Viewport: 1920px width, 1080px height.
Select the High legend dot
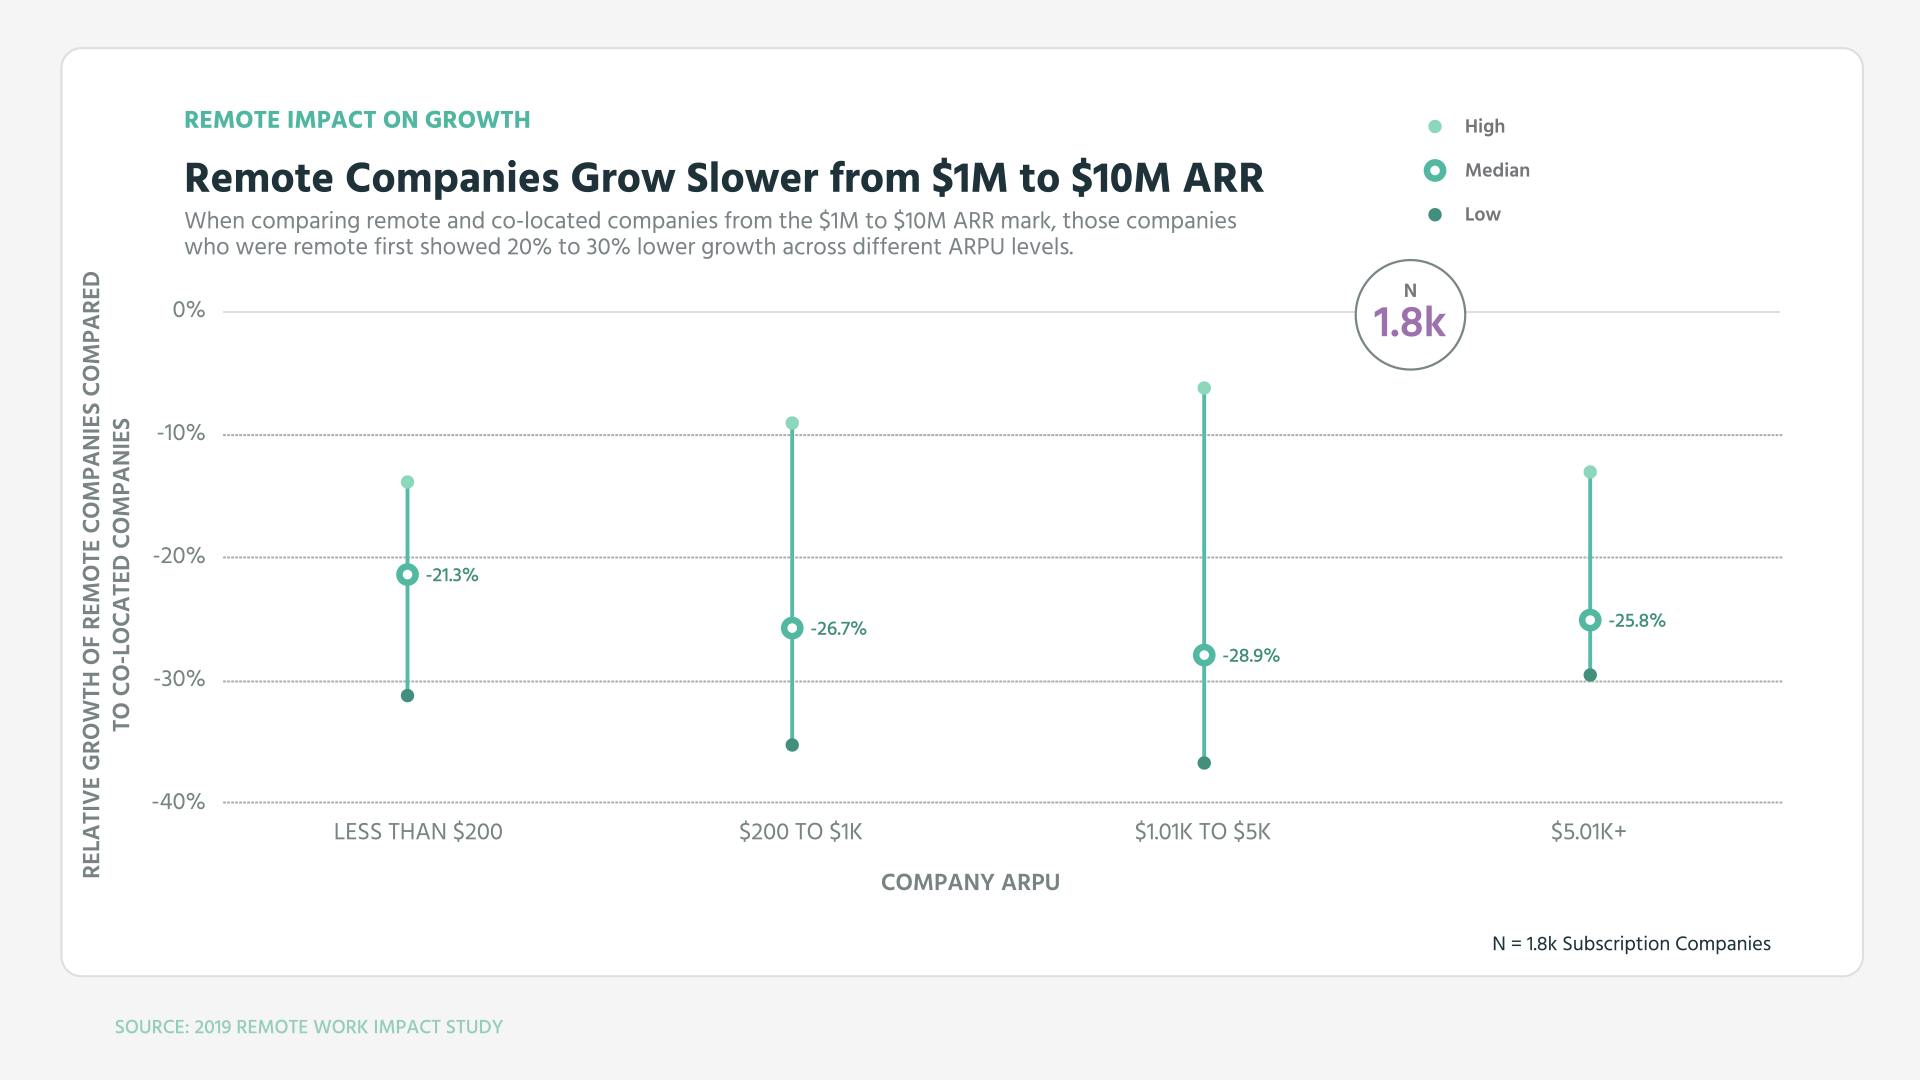1436,126
